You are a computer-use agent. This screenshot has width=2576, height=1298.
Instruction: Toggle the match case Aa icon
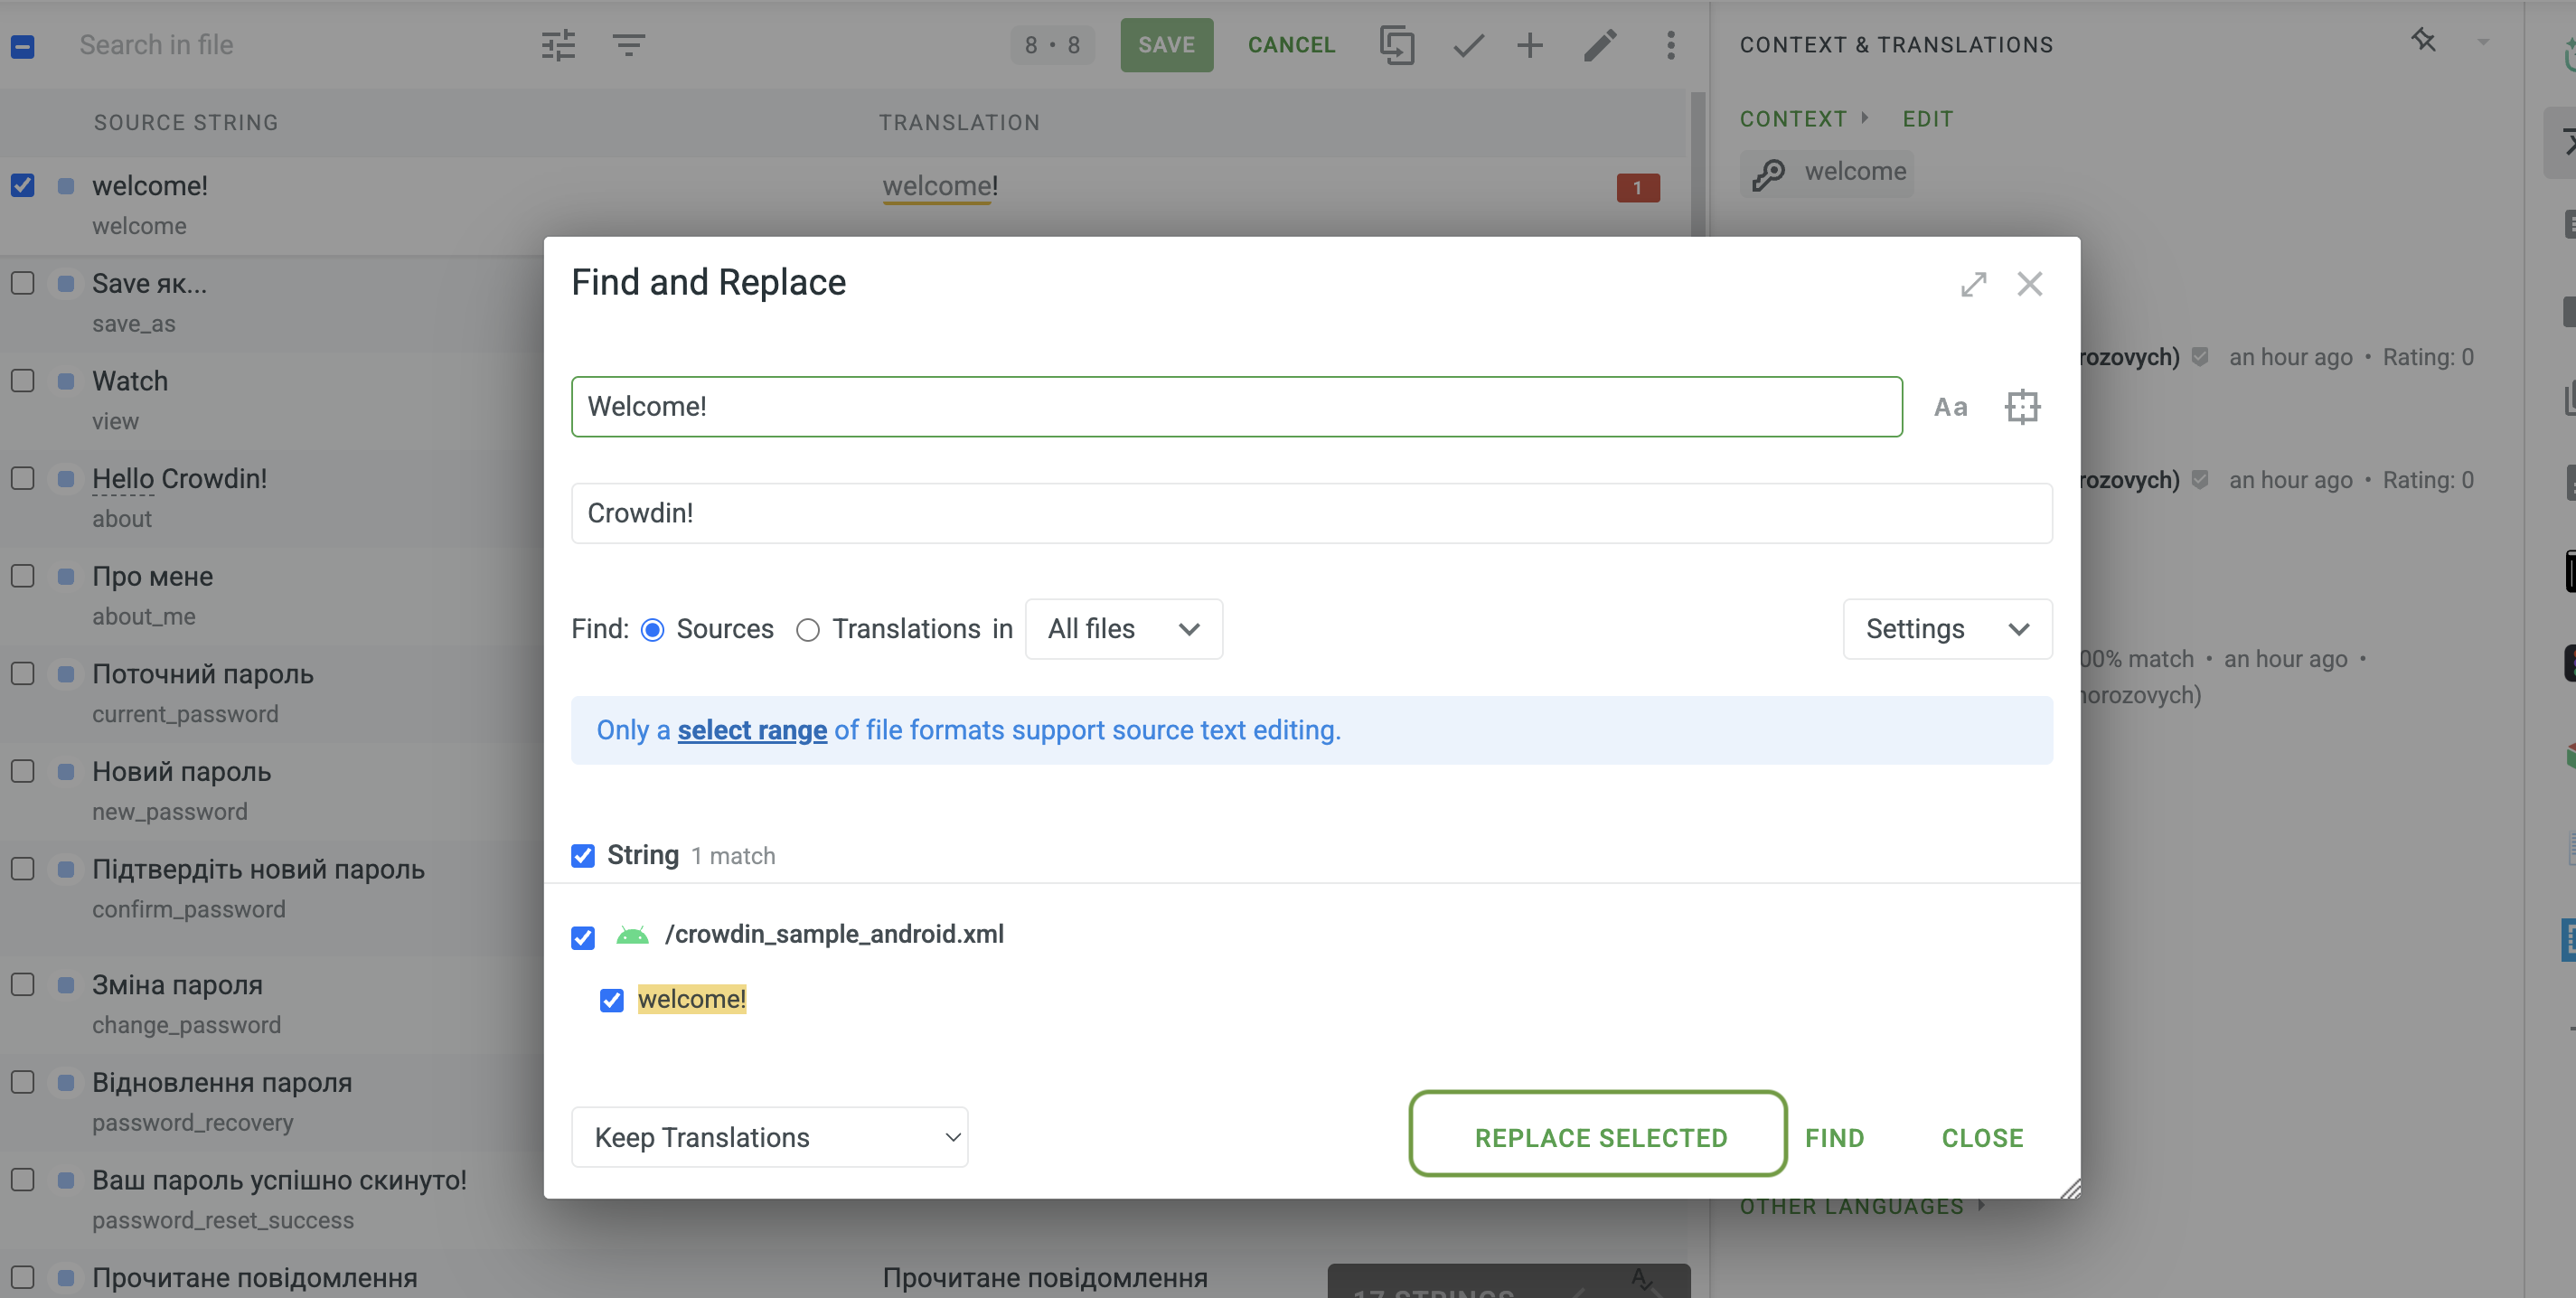[1950, 407]
